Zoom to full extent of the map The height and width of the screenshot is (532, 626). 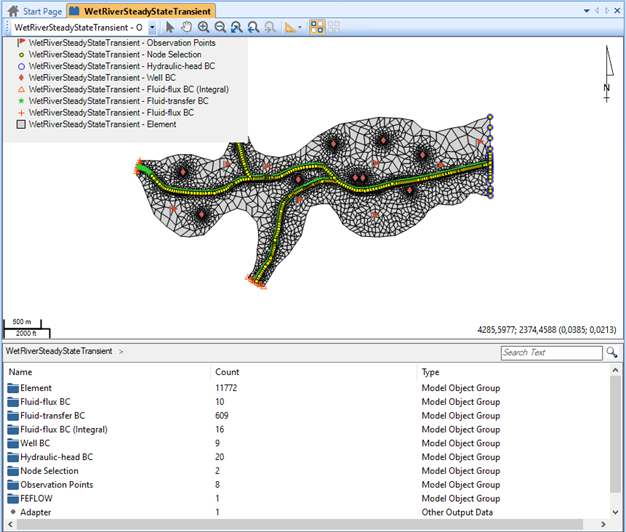[x=236, y=27]
